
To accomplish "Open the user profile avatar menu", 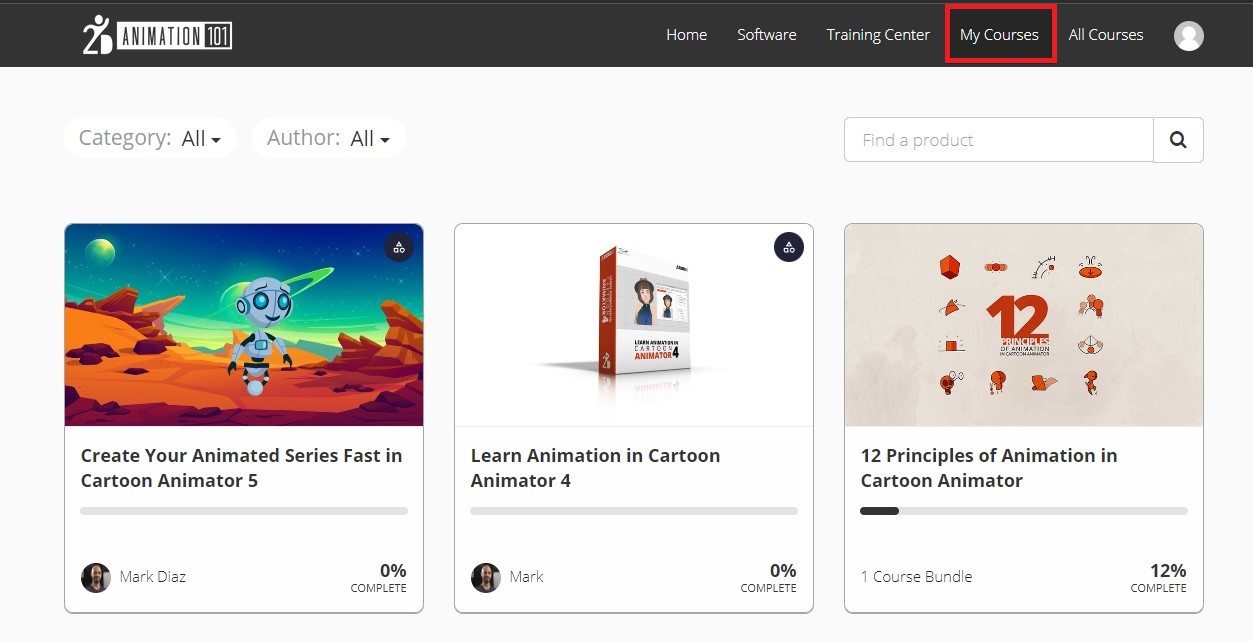I will click(1188, 36).
